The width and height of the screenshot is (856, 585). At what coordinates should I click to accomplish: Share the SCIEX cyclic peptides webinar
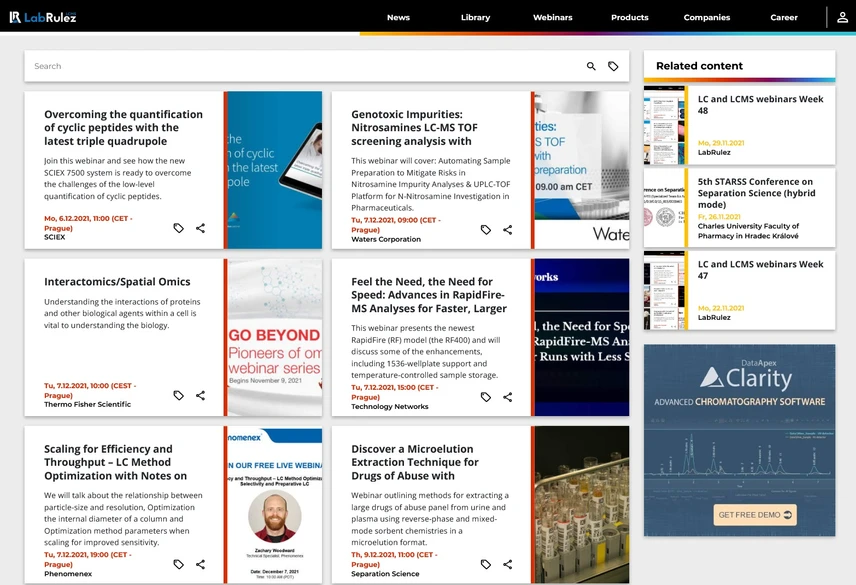pos(200,228)
